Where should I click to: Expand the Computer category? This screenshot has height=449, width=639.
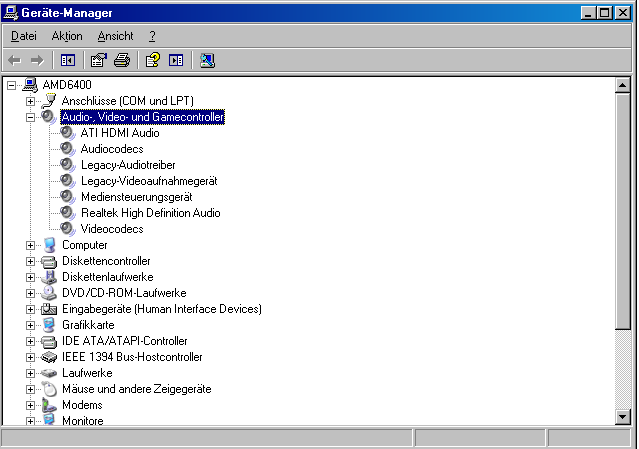pyautogui.click(x=30, y=245)
